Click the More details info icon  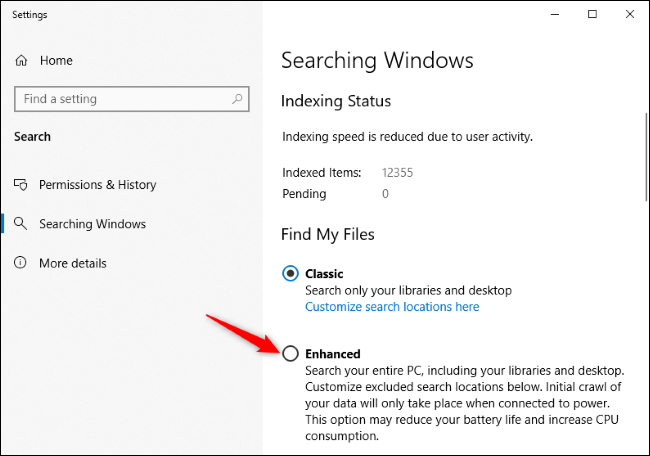[x=20, y=263]
